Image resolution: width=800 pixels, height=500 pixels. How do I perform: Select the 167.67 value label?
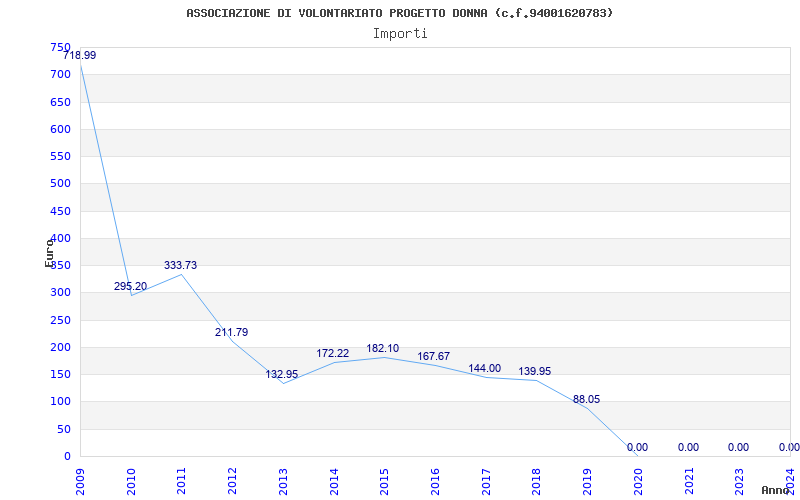click(x=434, y=356)
